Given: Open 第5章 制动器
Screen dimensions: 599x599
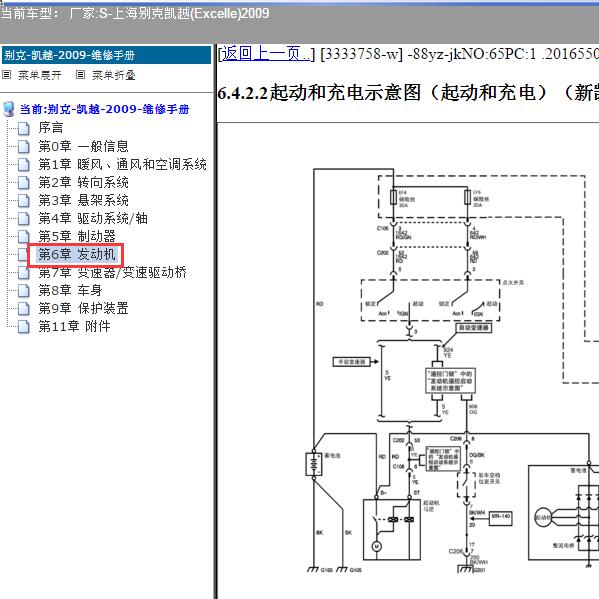Looking at the screenshot, I should pos(77,236).
